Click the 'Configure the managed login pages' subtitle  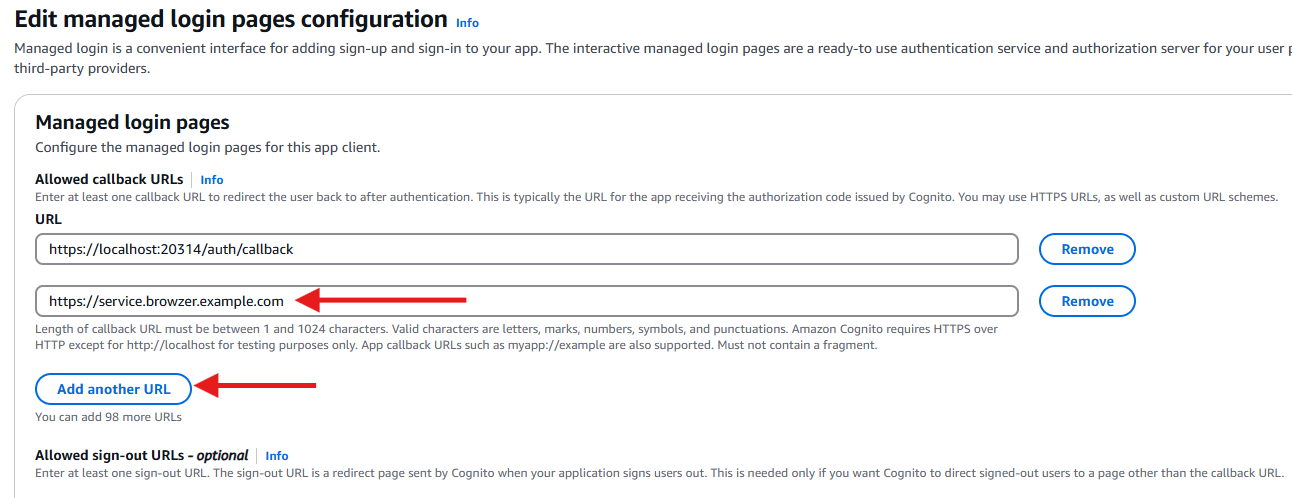click(207, 148)
